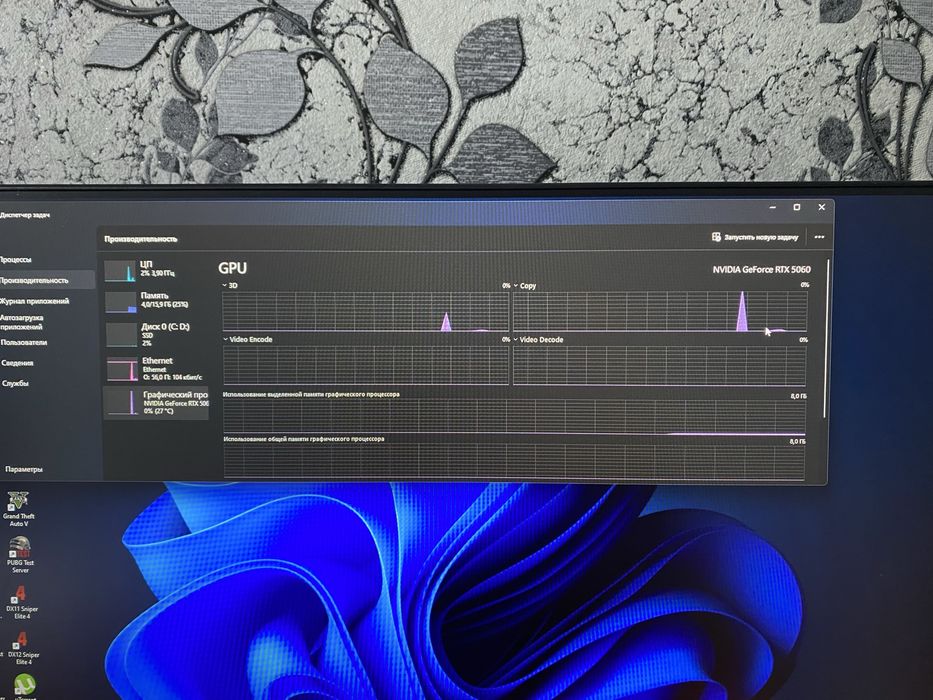Switch to Процессы in the sidebar
Image resolution: width=933 pixels, height=700 pixels.
click(15, 260)
